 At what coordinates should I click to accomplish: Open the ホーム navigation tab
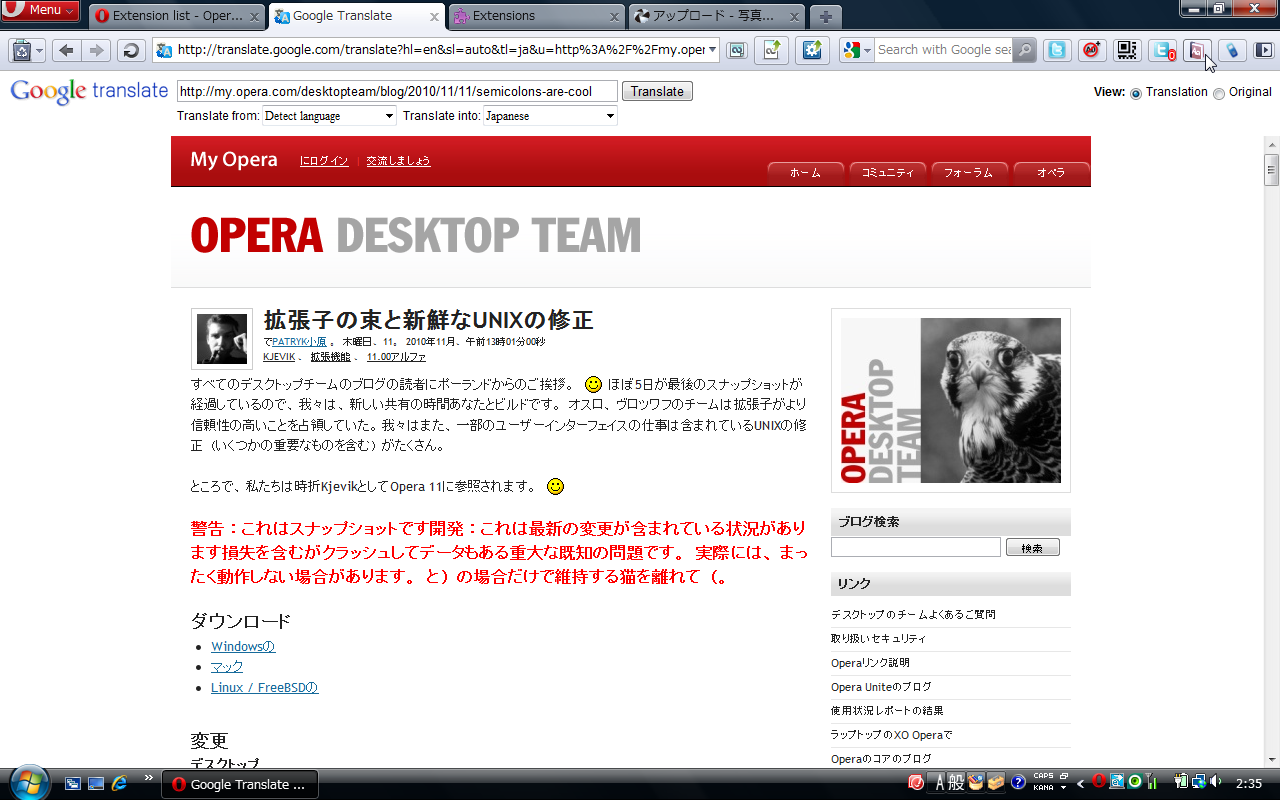tap(806, 173)
